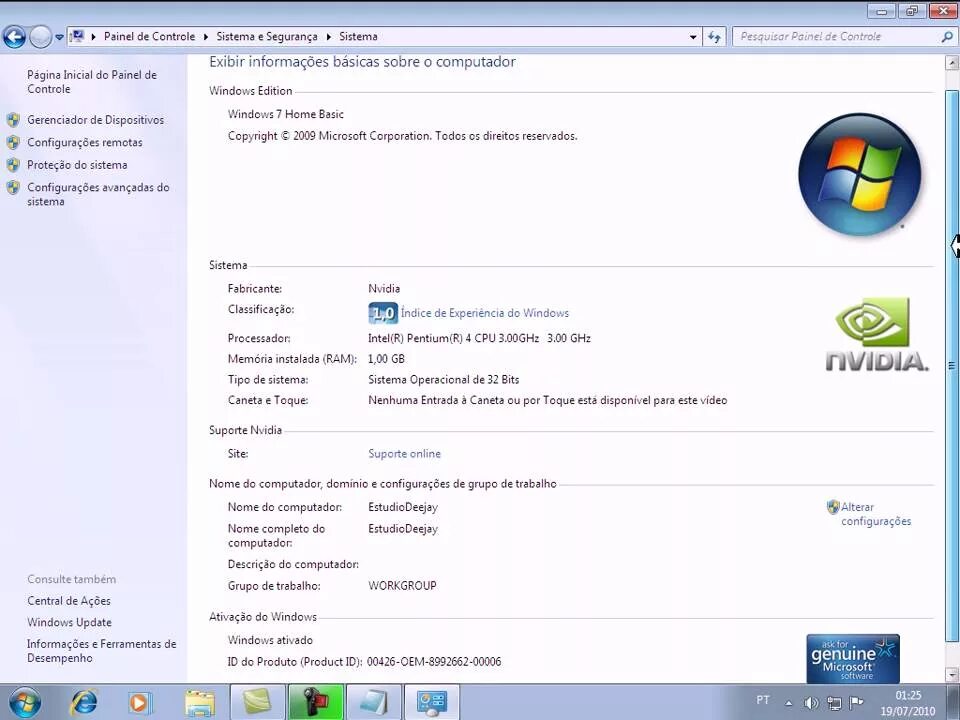Click PT language indicator in tray
The width and height of the screenshot is (960, 720).
(763, 700)
